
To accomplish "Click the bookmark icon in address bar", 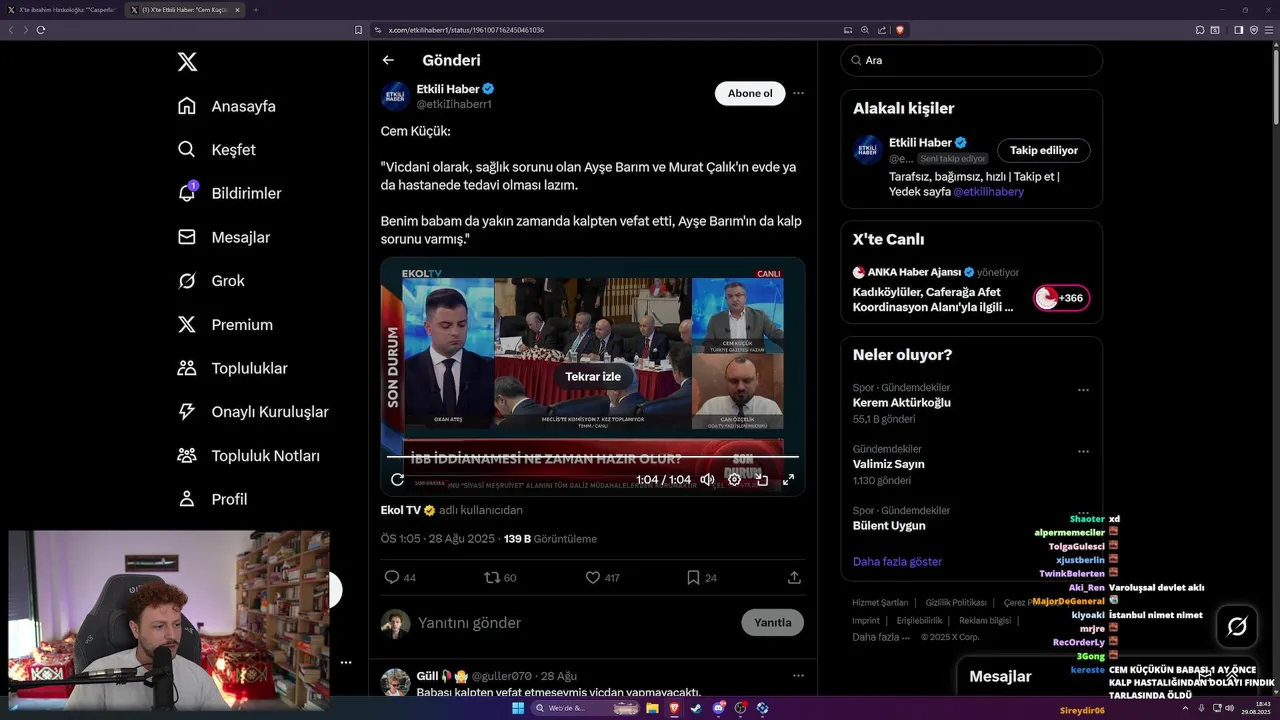I will point(359,30).
